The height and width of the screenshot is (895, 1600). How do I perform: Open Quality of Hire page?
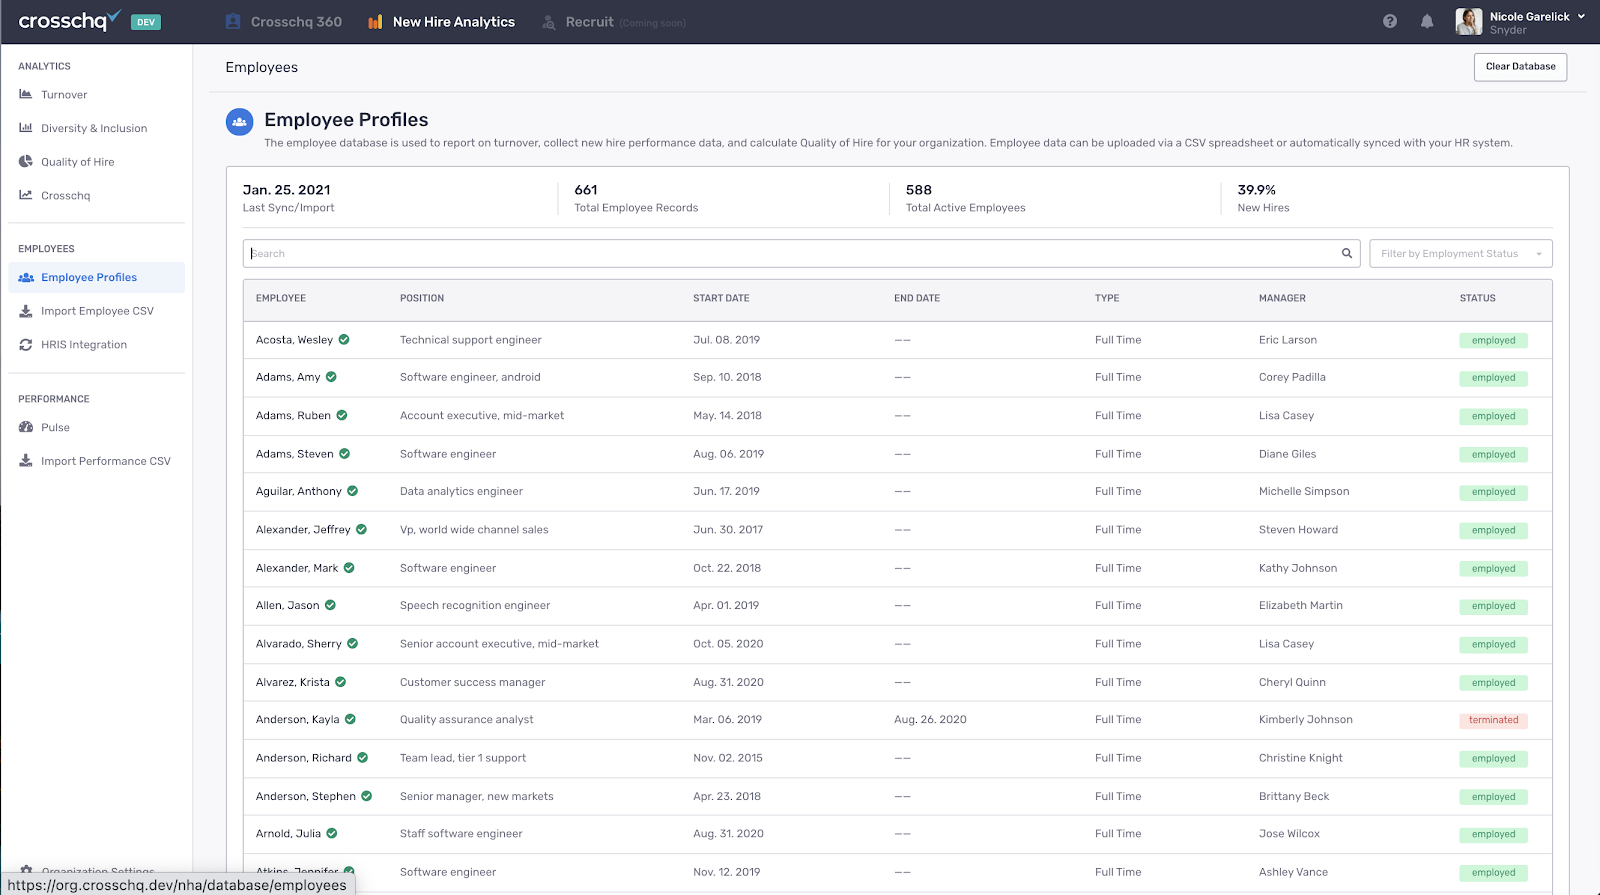tap(78, 162)
